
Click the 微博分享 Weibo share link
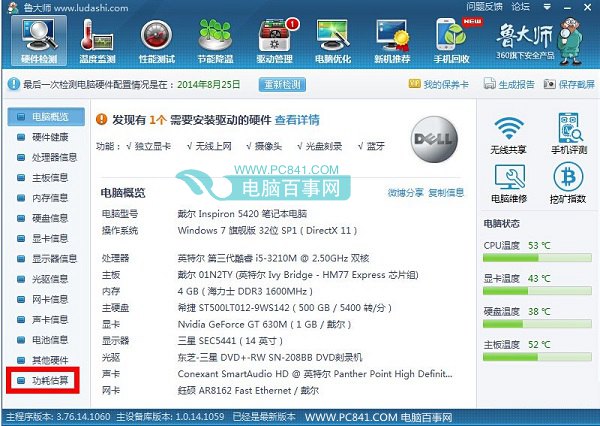[x=405, y=193]
